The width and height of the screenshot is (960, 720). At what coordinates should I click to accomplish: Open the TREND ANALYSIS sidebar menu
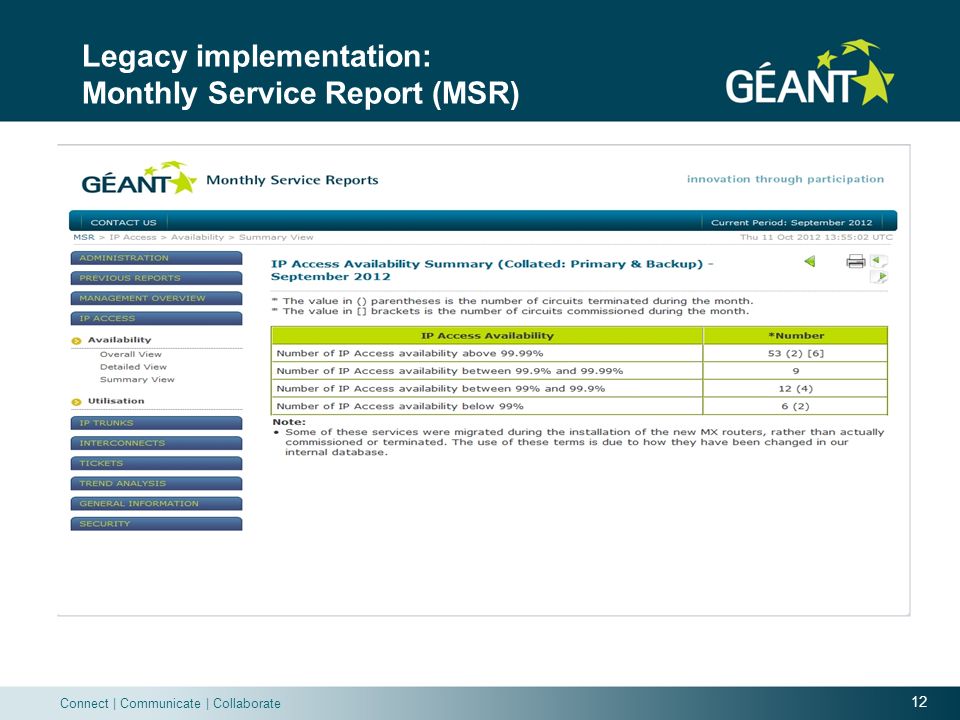(156, 484)
